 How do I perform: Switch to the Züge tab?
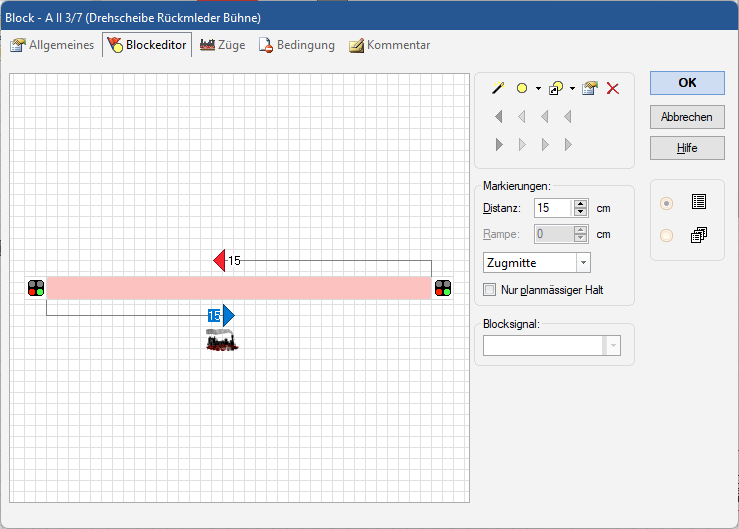[x=222, y=45]
